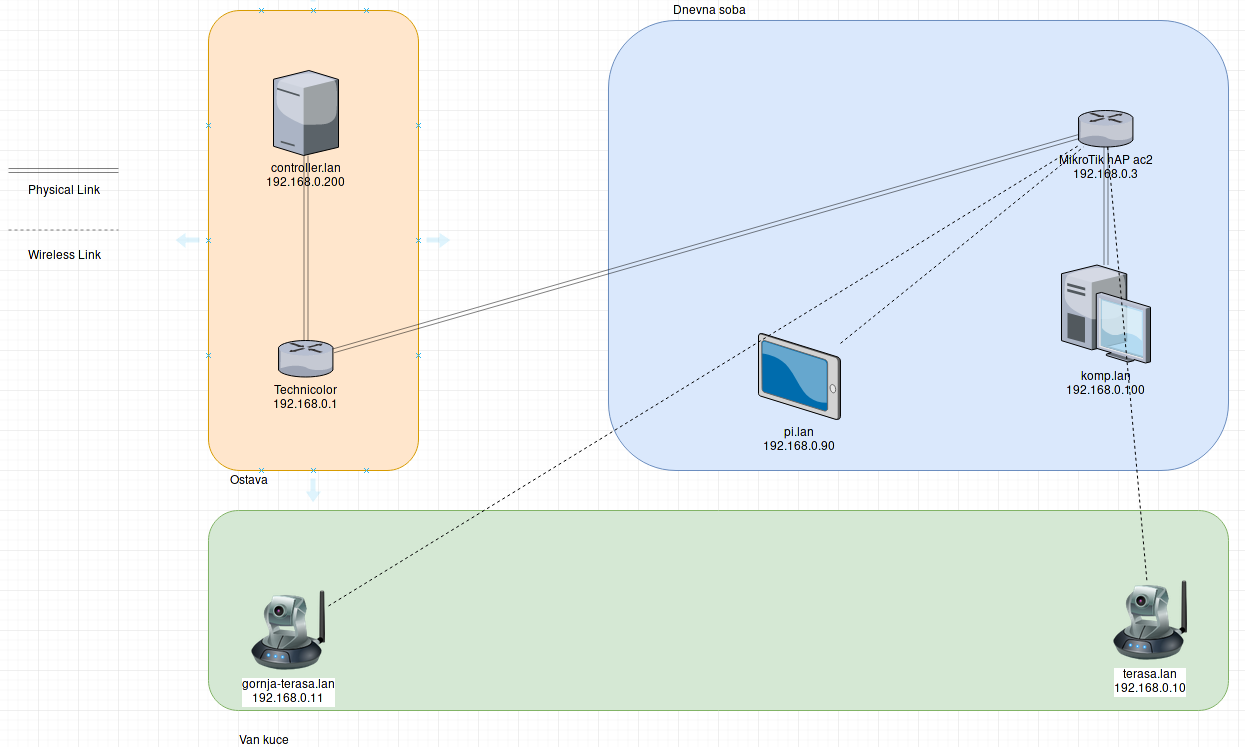Click the left-pointing connection arrow beside Ostava box

coord(187,240)
